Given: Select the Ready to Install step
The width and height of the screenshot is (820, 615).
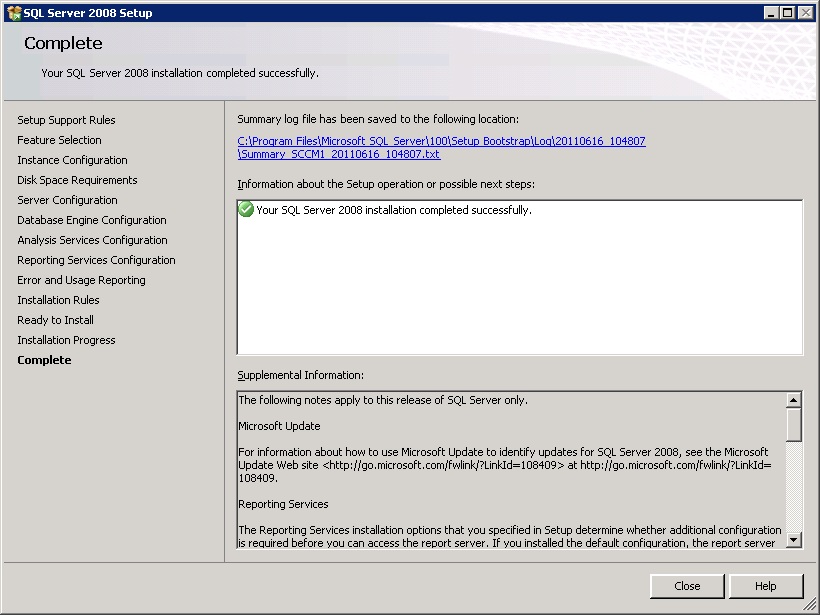Looking at the screenshot, I should pos(55,320).
